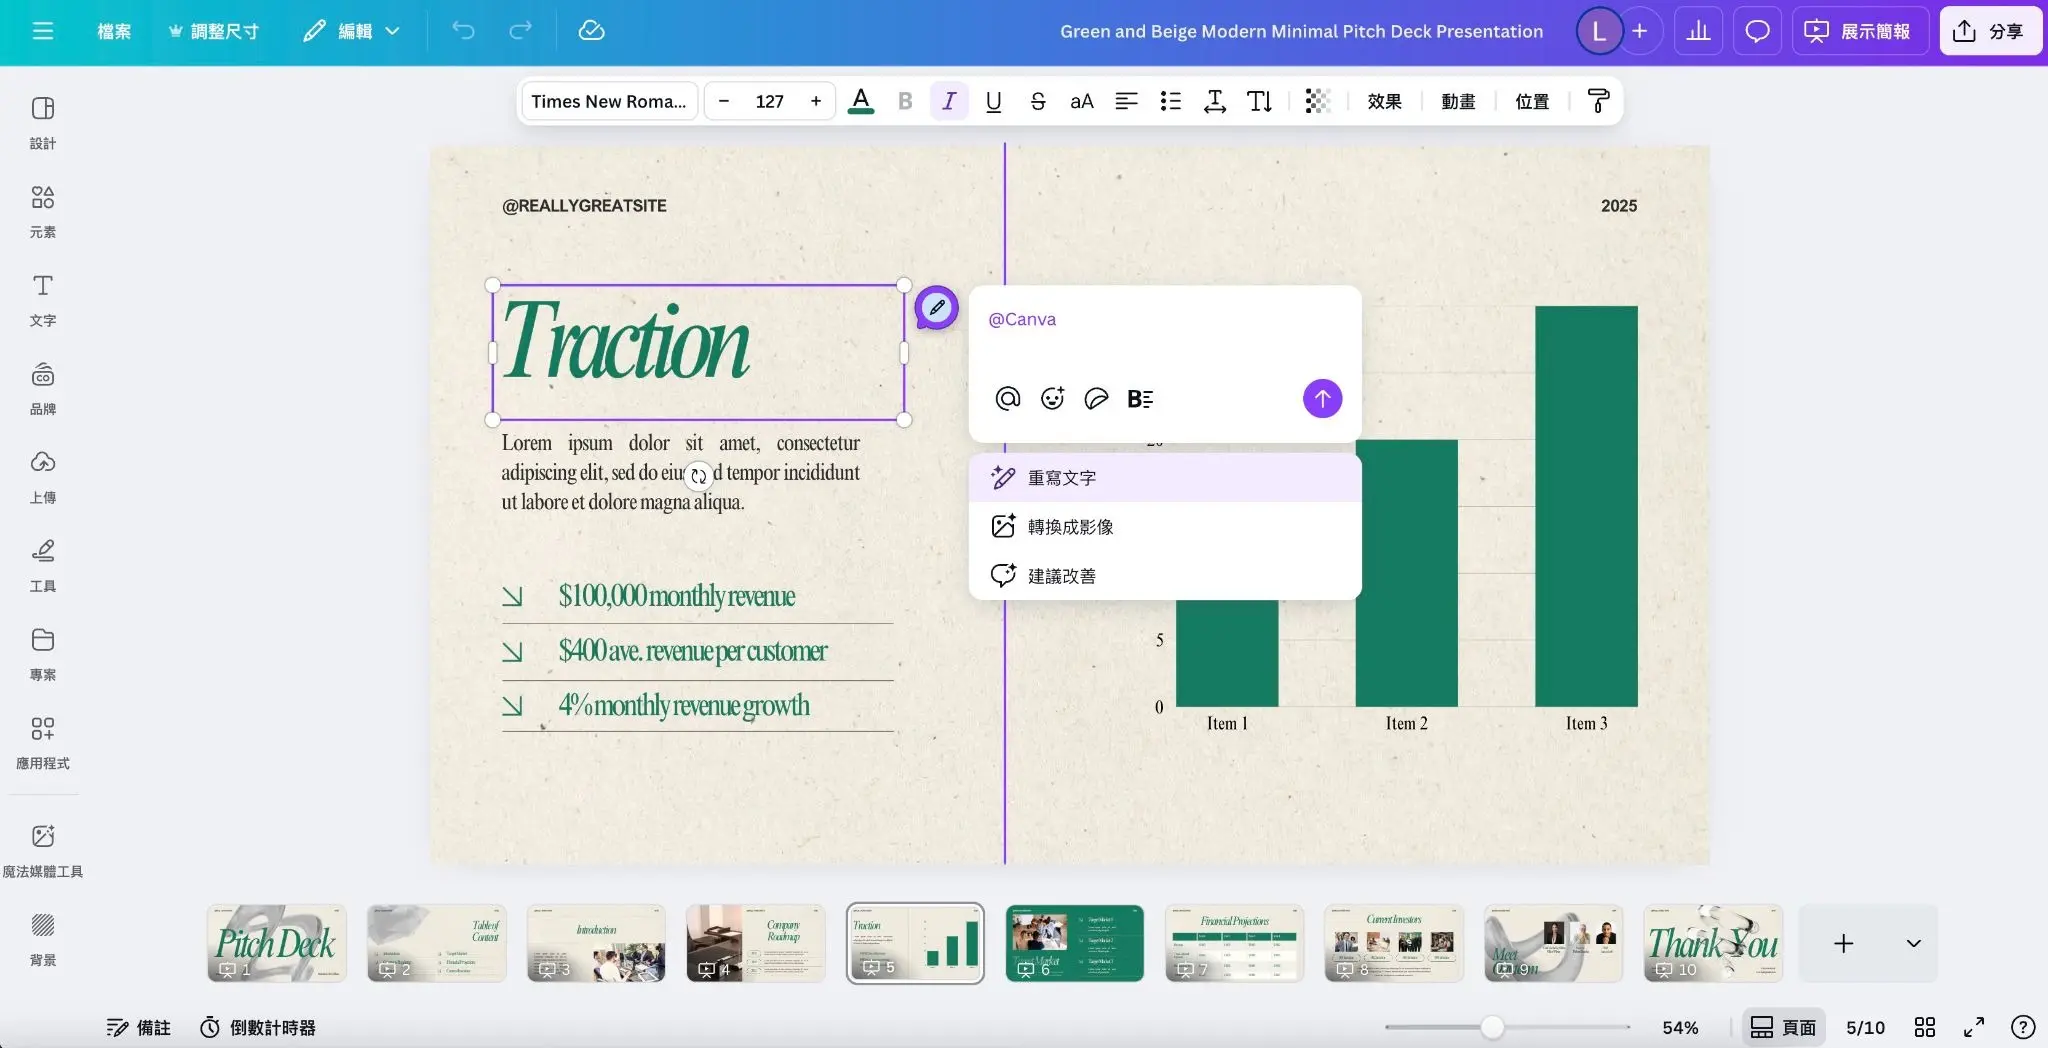Click the 展示簡報 button
This screenshot has width=2048, height=1048.
[x=1860, y=30]
